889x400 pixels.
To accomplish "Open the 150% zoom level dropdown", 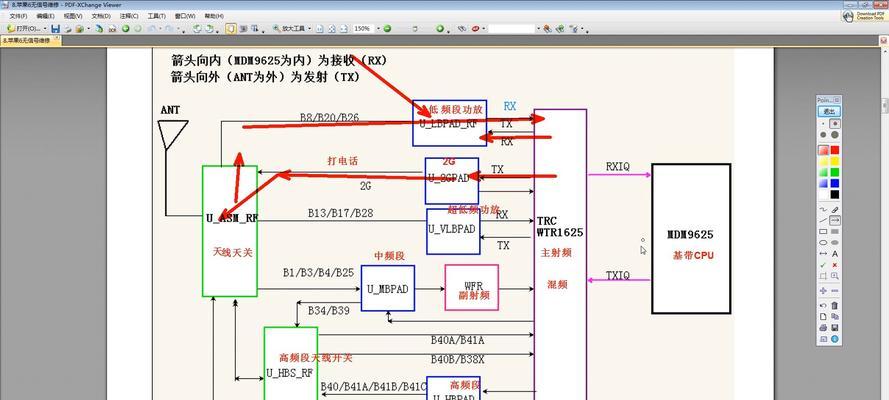I will tap(378, 28).
